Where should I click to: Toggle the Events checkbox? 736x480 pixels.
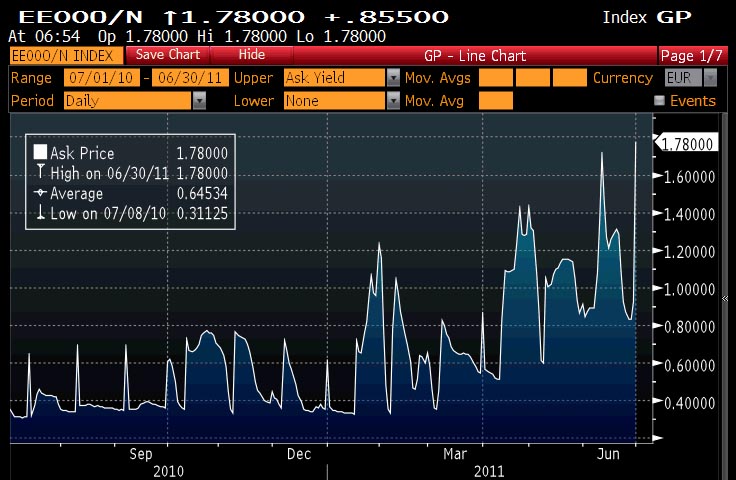click(659, 101)
